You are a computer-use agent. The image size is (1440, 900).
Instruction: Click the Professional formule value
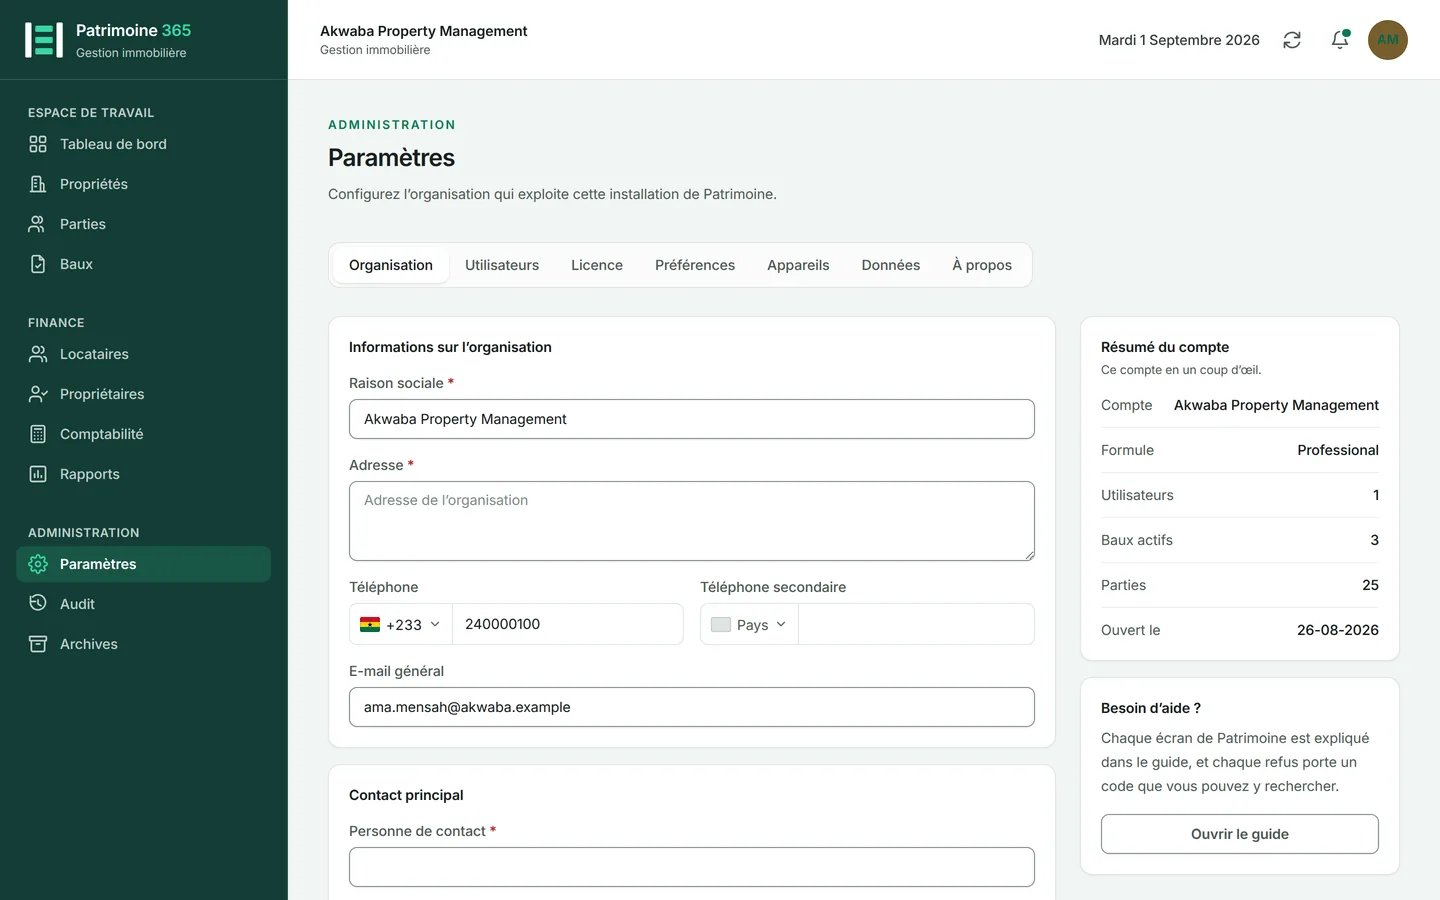(x=1338, y=450)
